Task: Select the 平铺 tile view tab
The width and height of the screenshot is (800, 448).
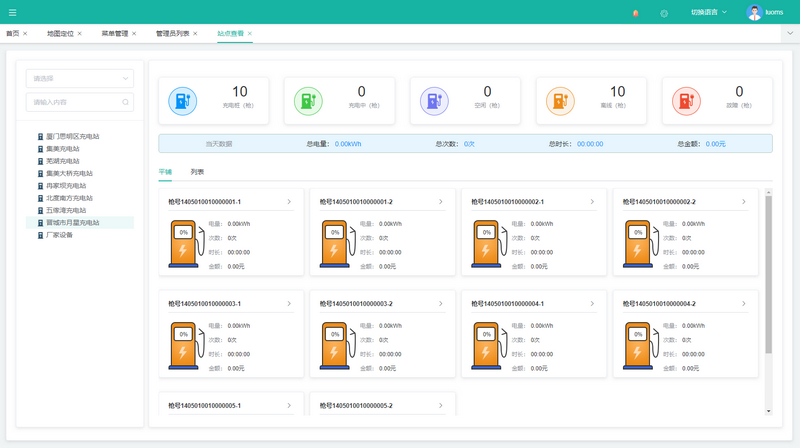Action: 165,172
